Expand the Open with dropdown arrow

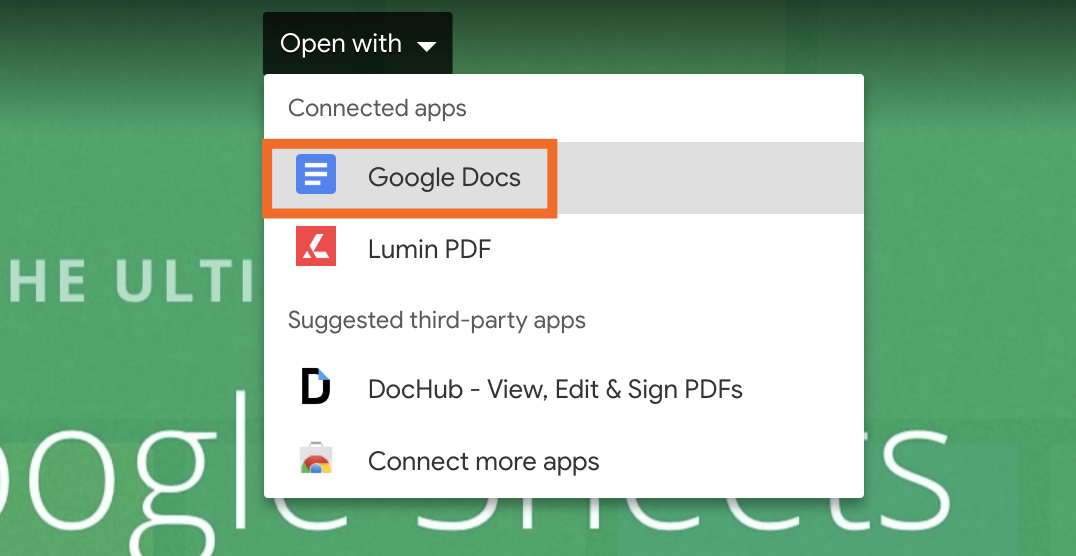pyautogui.click(x=427, y=46)
